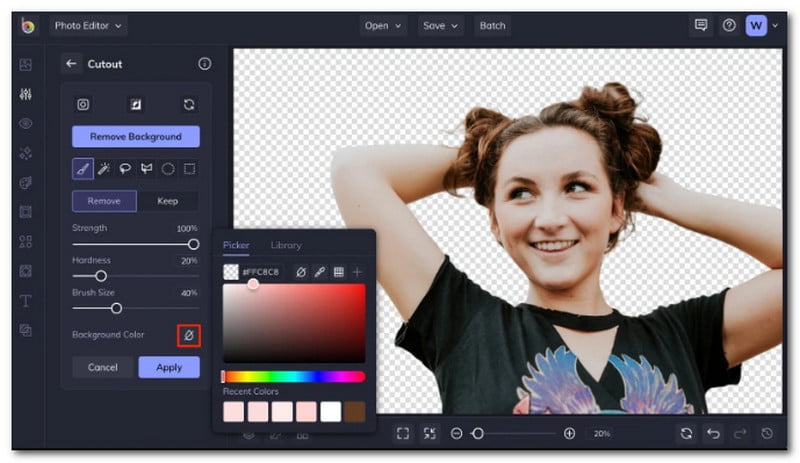Open the Text tool in sidebar
Image resolution: width=800 pixels, height=463 pixels.
(26, 300)
